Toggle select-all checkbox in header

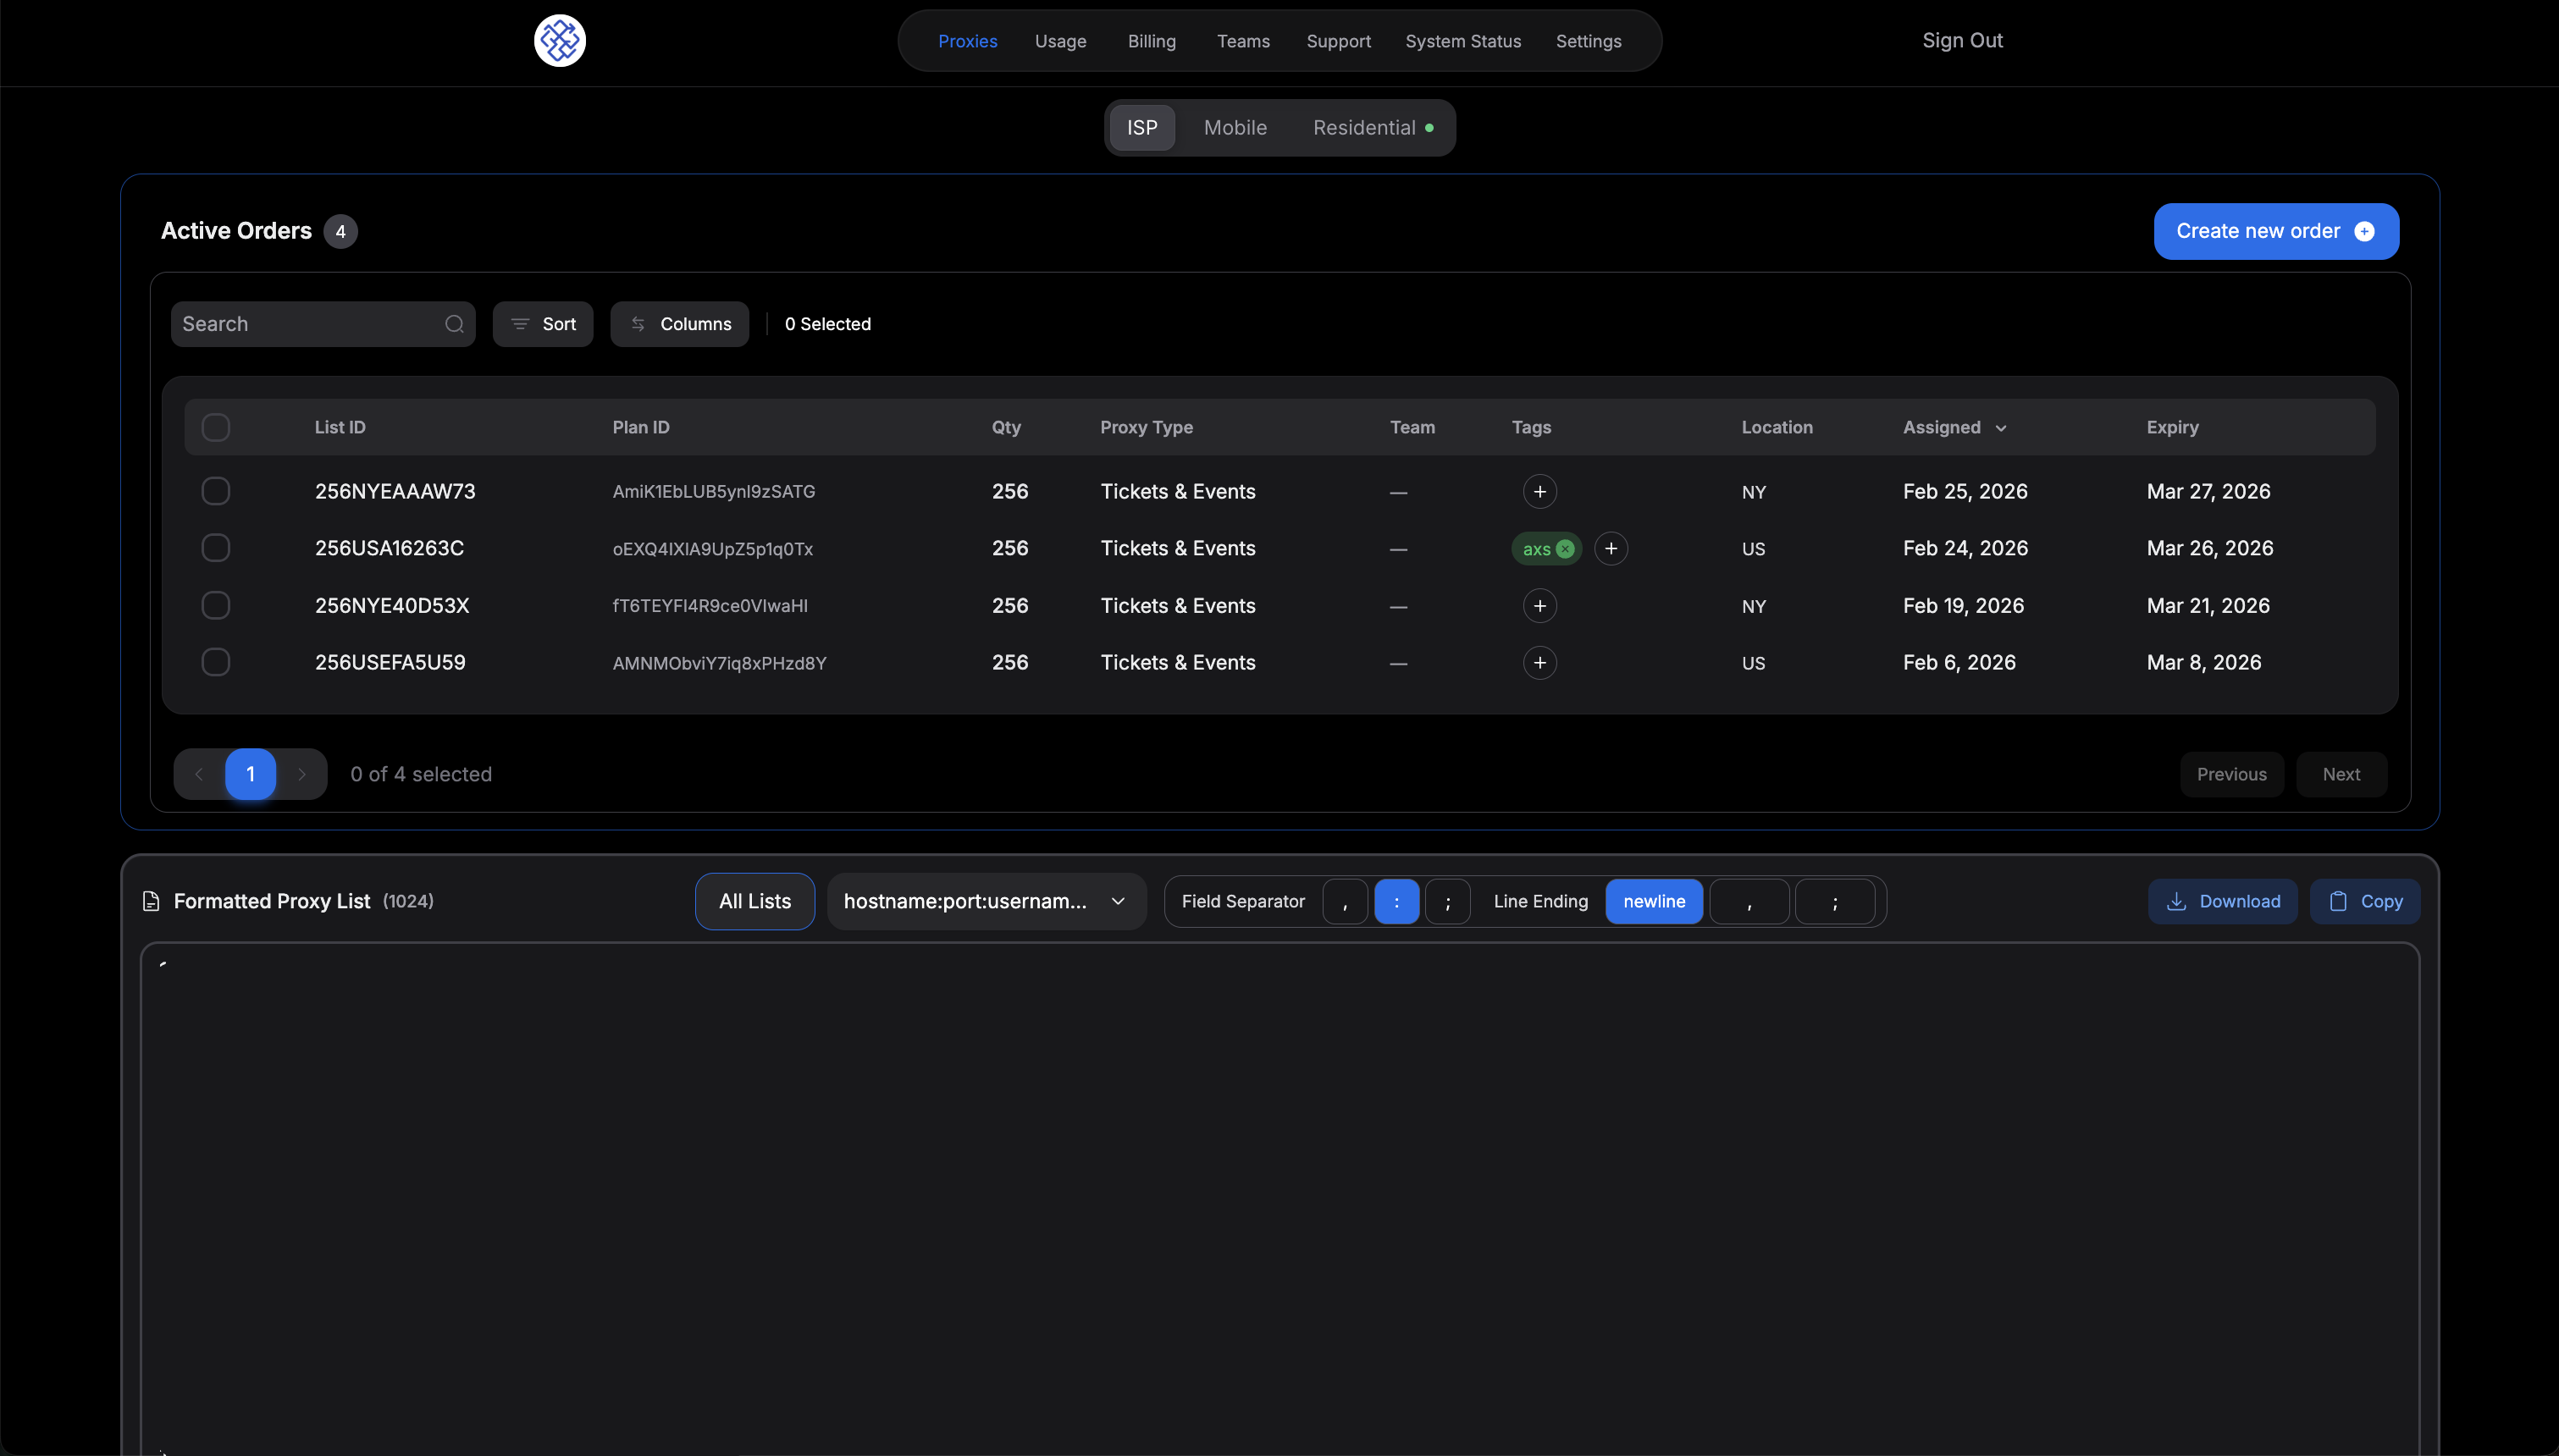(216, 427)
